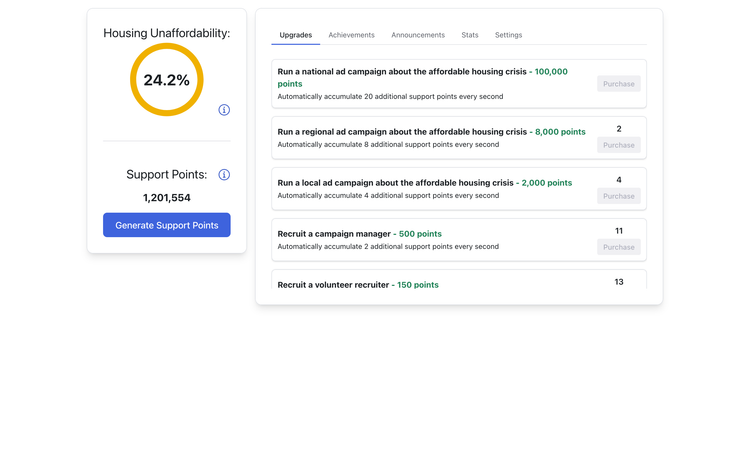Purchase the campaign manager recruit upgrade
Viewport: 750px width, 459px height.
pyautogui.click(x=618, y=247)
